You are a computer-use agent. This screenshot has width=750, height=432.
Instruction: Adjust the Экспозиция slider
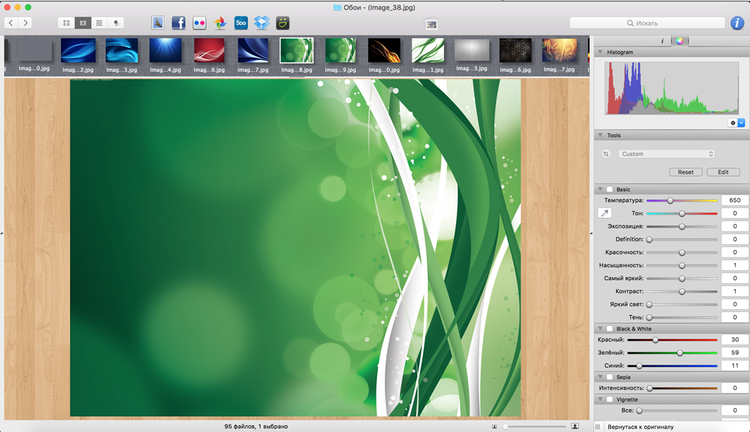(682, 226)
